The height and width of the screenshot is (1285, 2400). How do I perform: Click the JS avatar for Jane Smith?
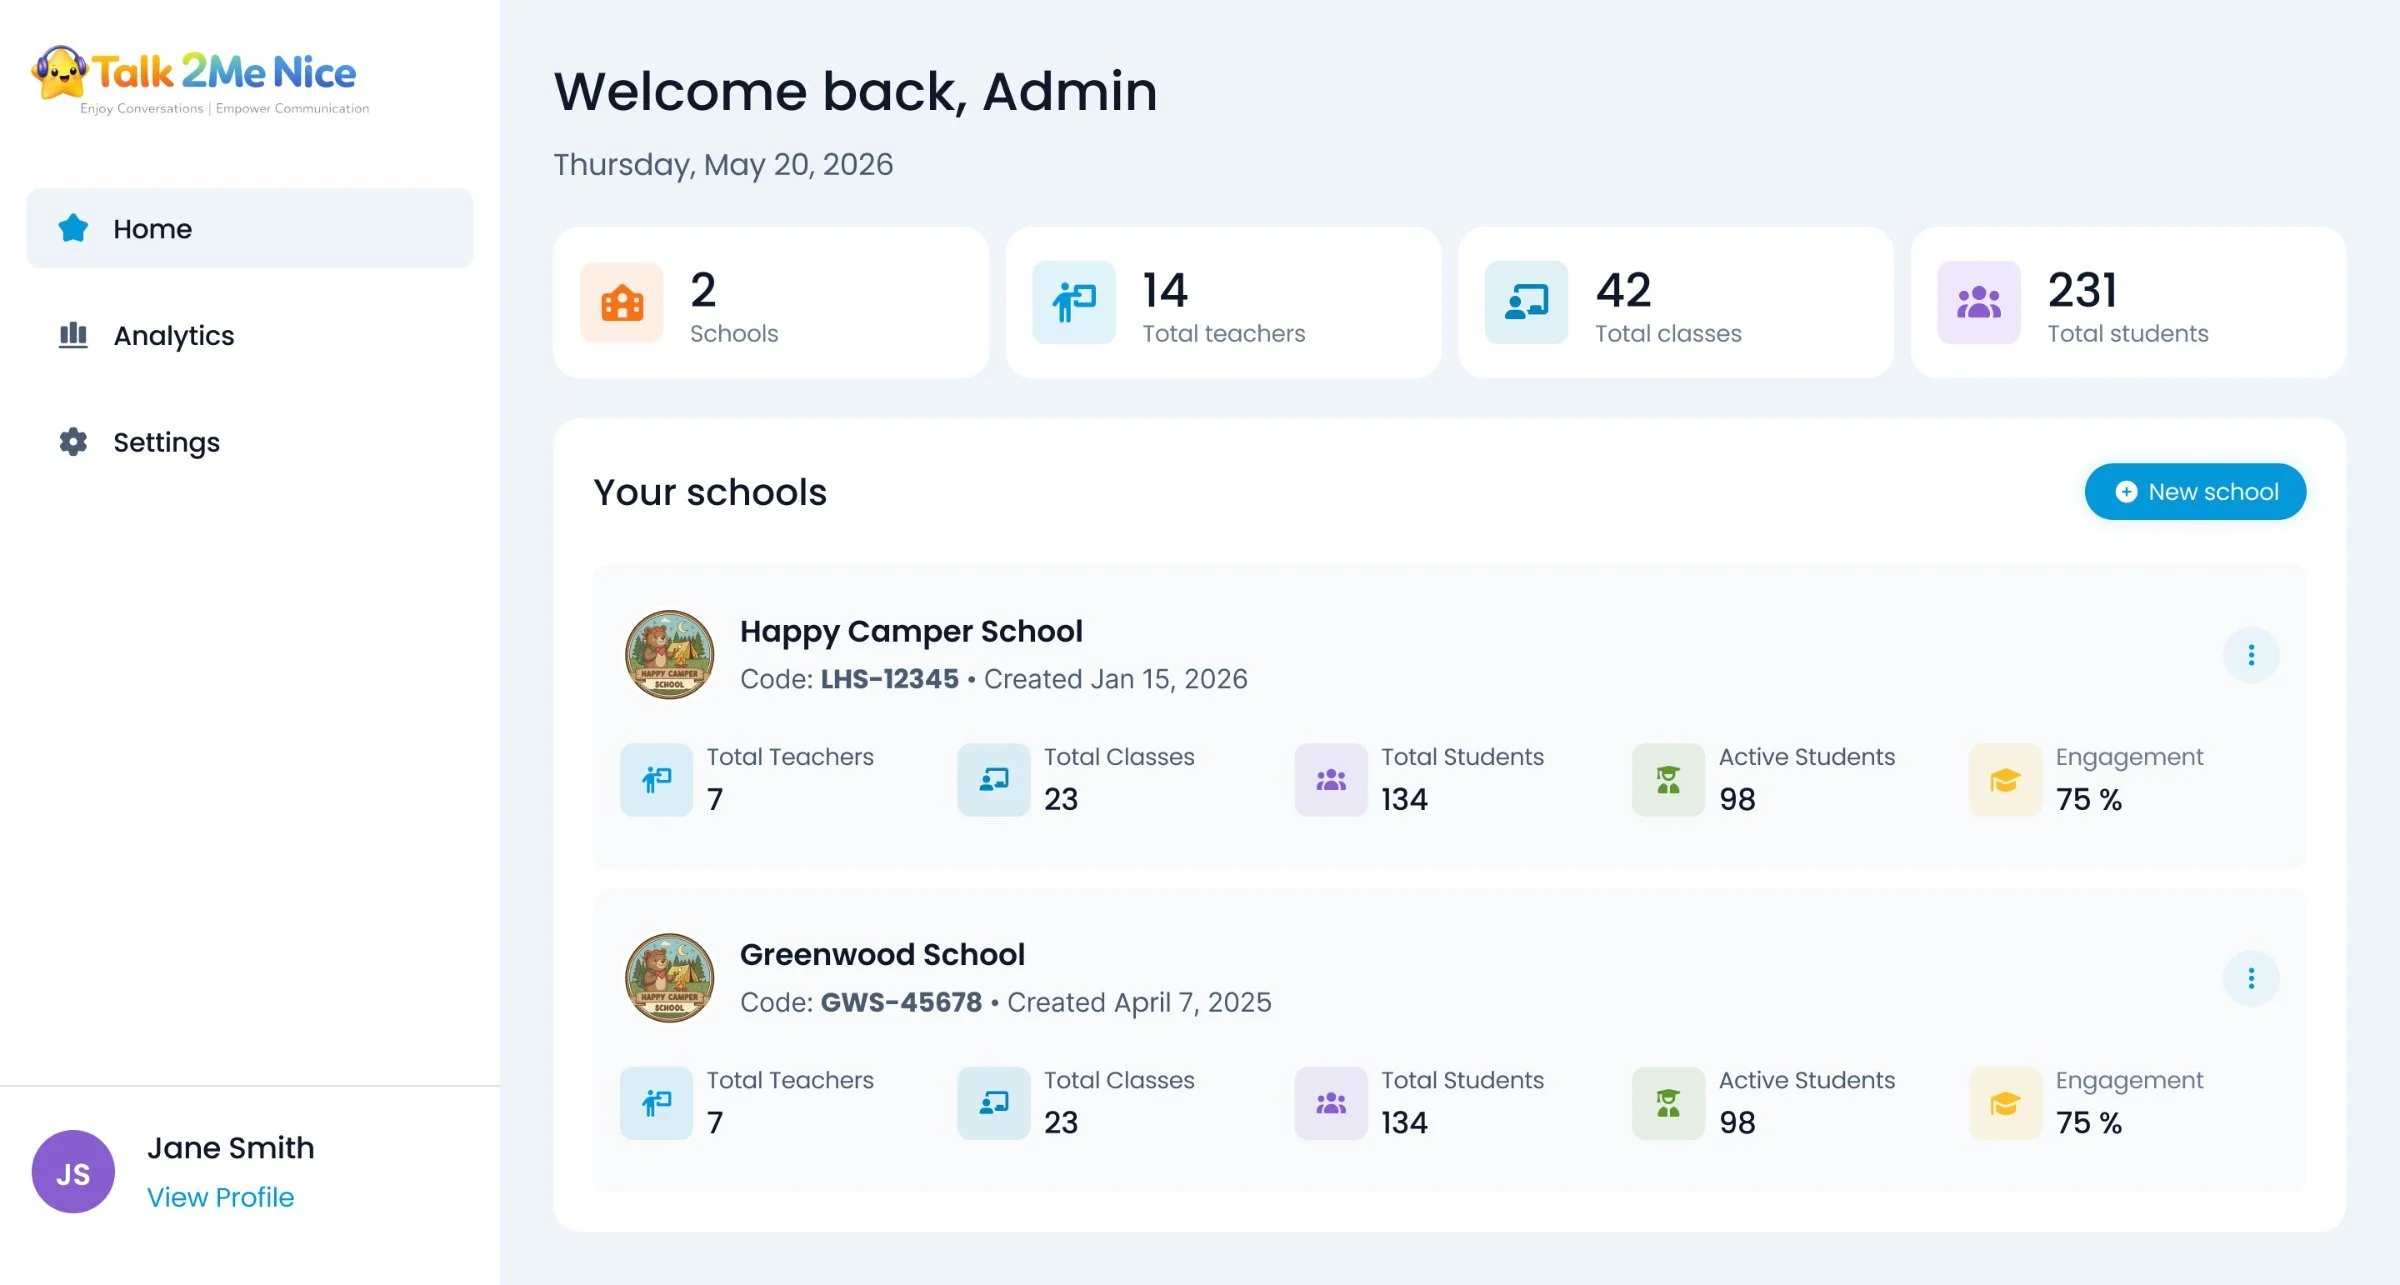73,1172
